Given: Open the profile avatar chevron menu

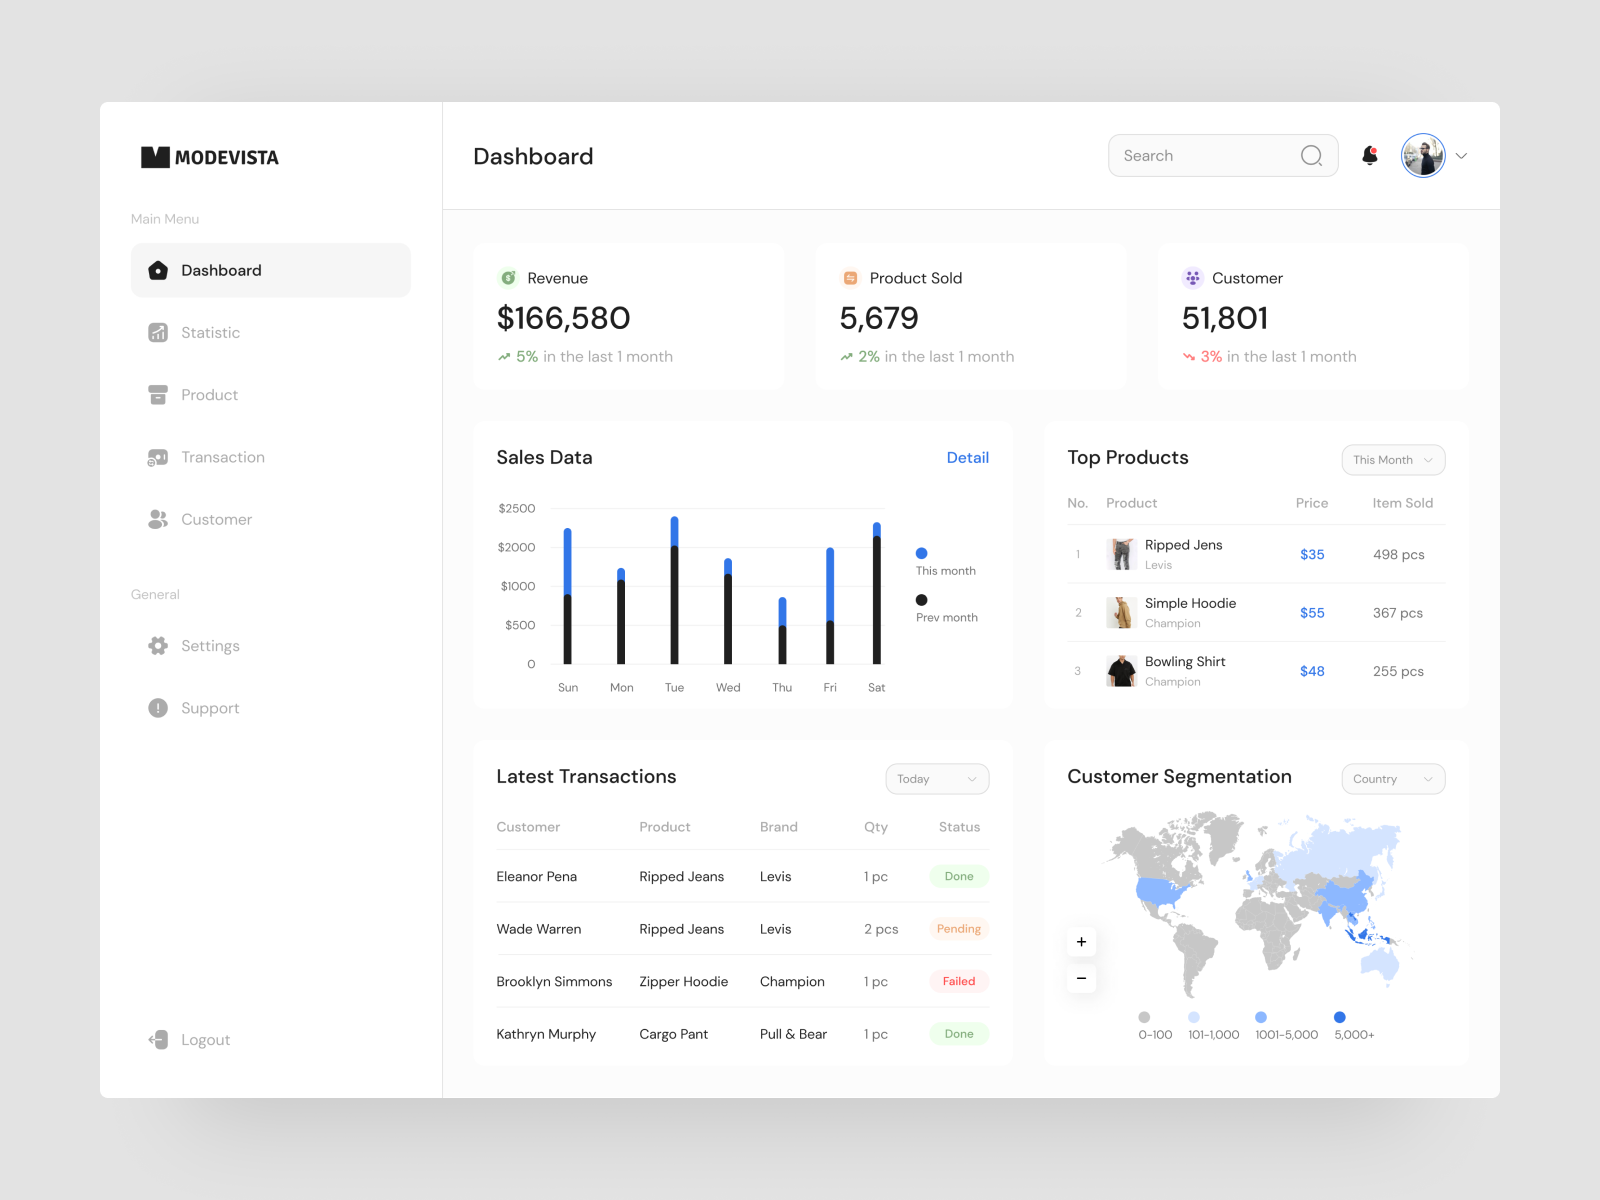Looking at the screenshot, I should coord(1461,156).
